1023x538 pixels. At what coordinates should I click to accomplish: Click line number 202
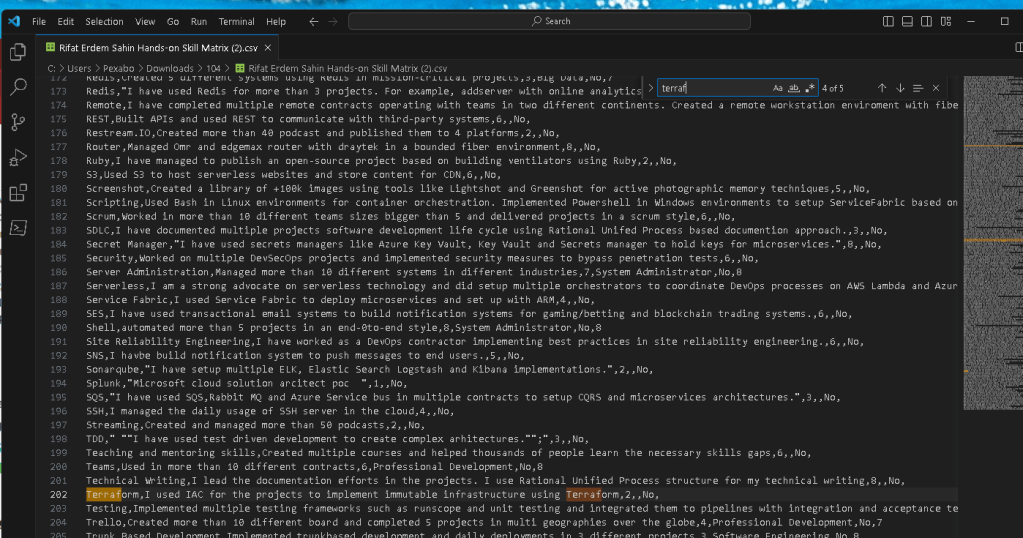59,494
